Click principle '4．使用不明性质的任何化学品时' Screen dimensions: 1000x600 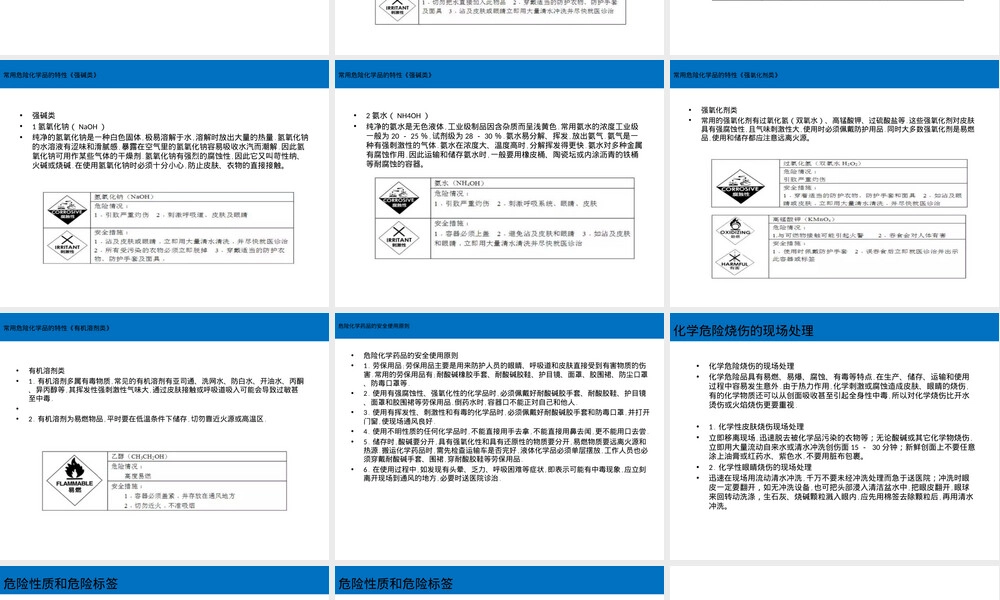[x=506, y=432]
